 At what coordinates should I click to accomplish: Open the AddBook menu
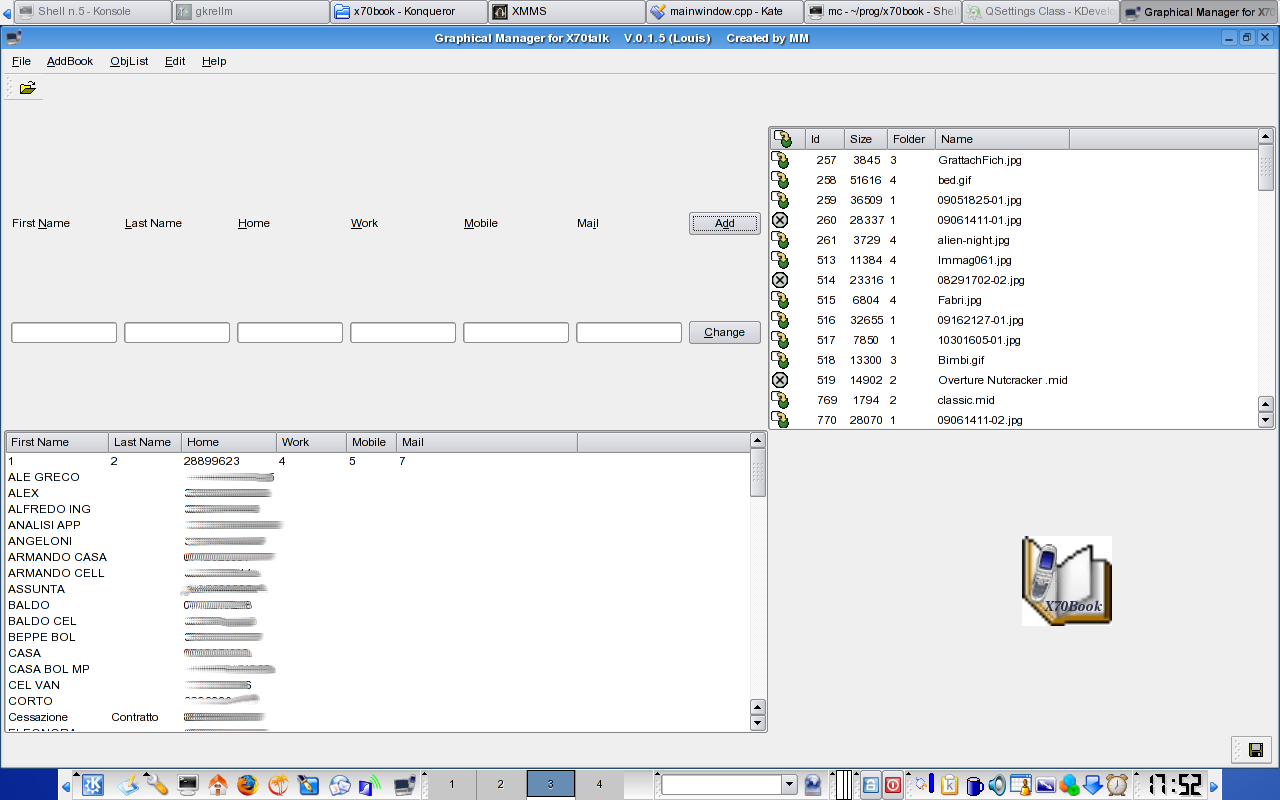click(x=70, y=61)
